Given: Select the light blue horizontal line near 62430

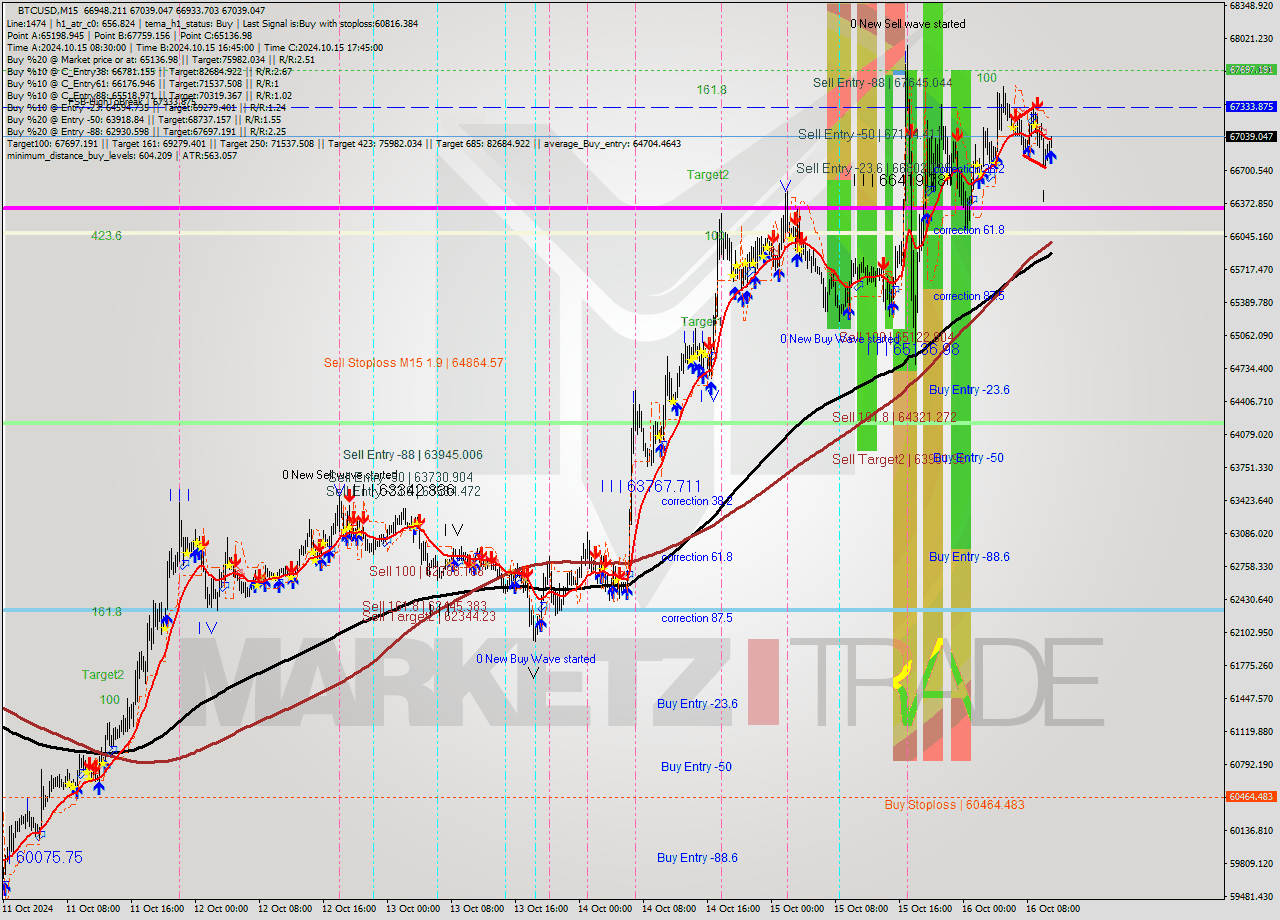Looking at the screenshot, I should 611,610.
